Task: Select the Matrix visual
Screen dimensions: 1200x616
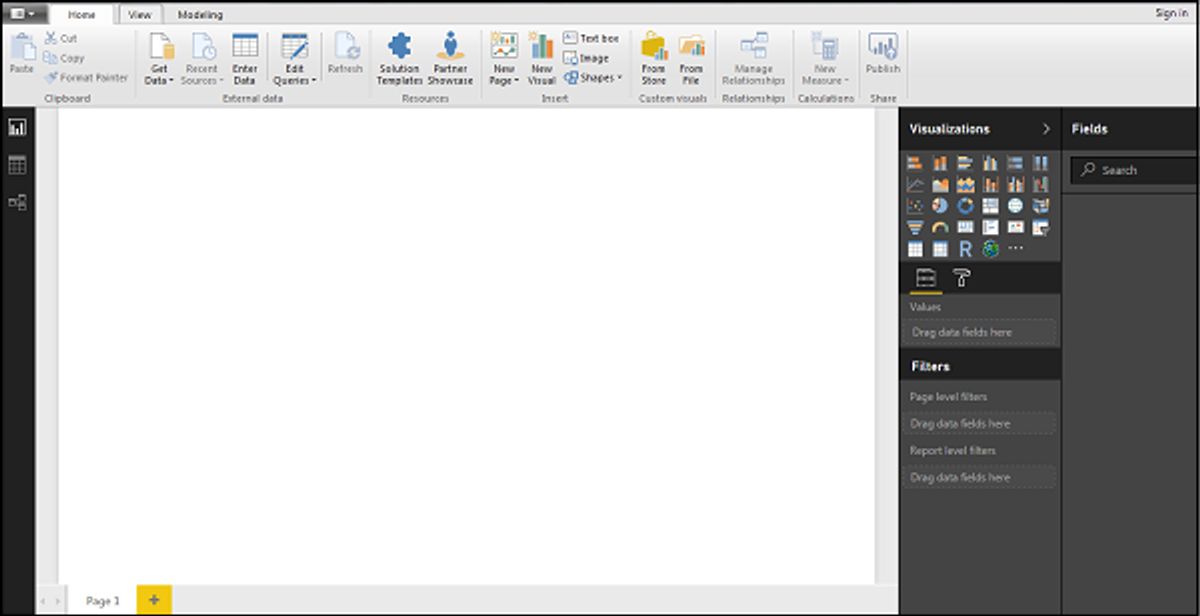Action: pos(940,249)
